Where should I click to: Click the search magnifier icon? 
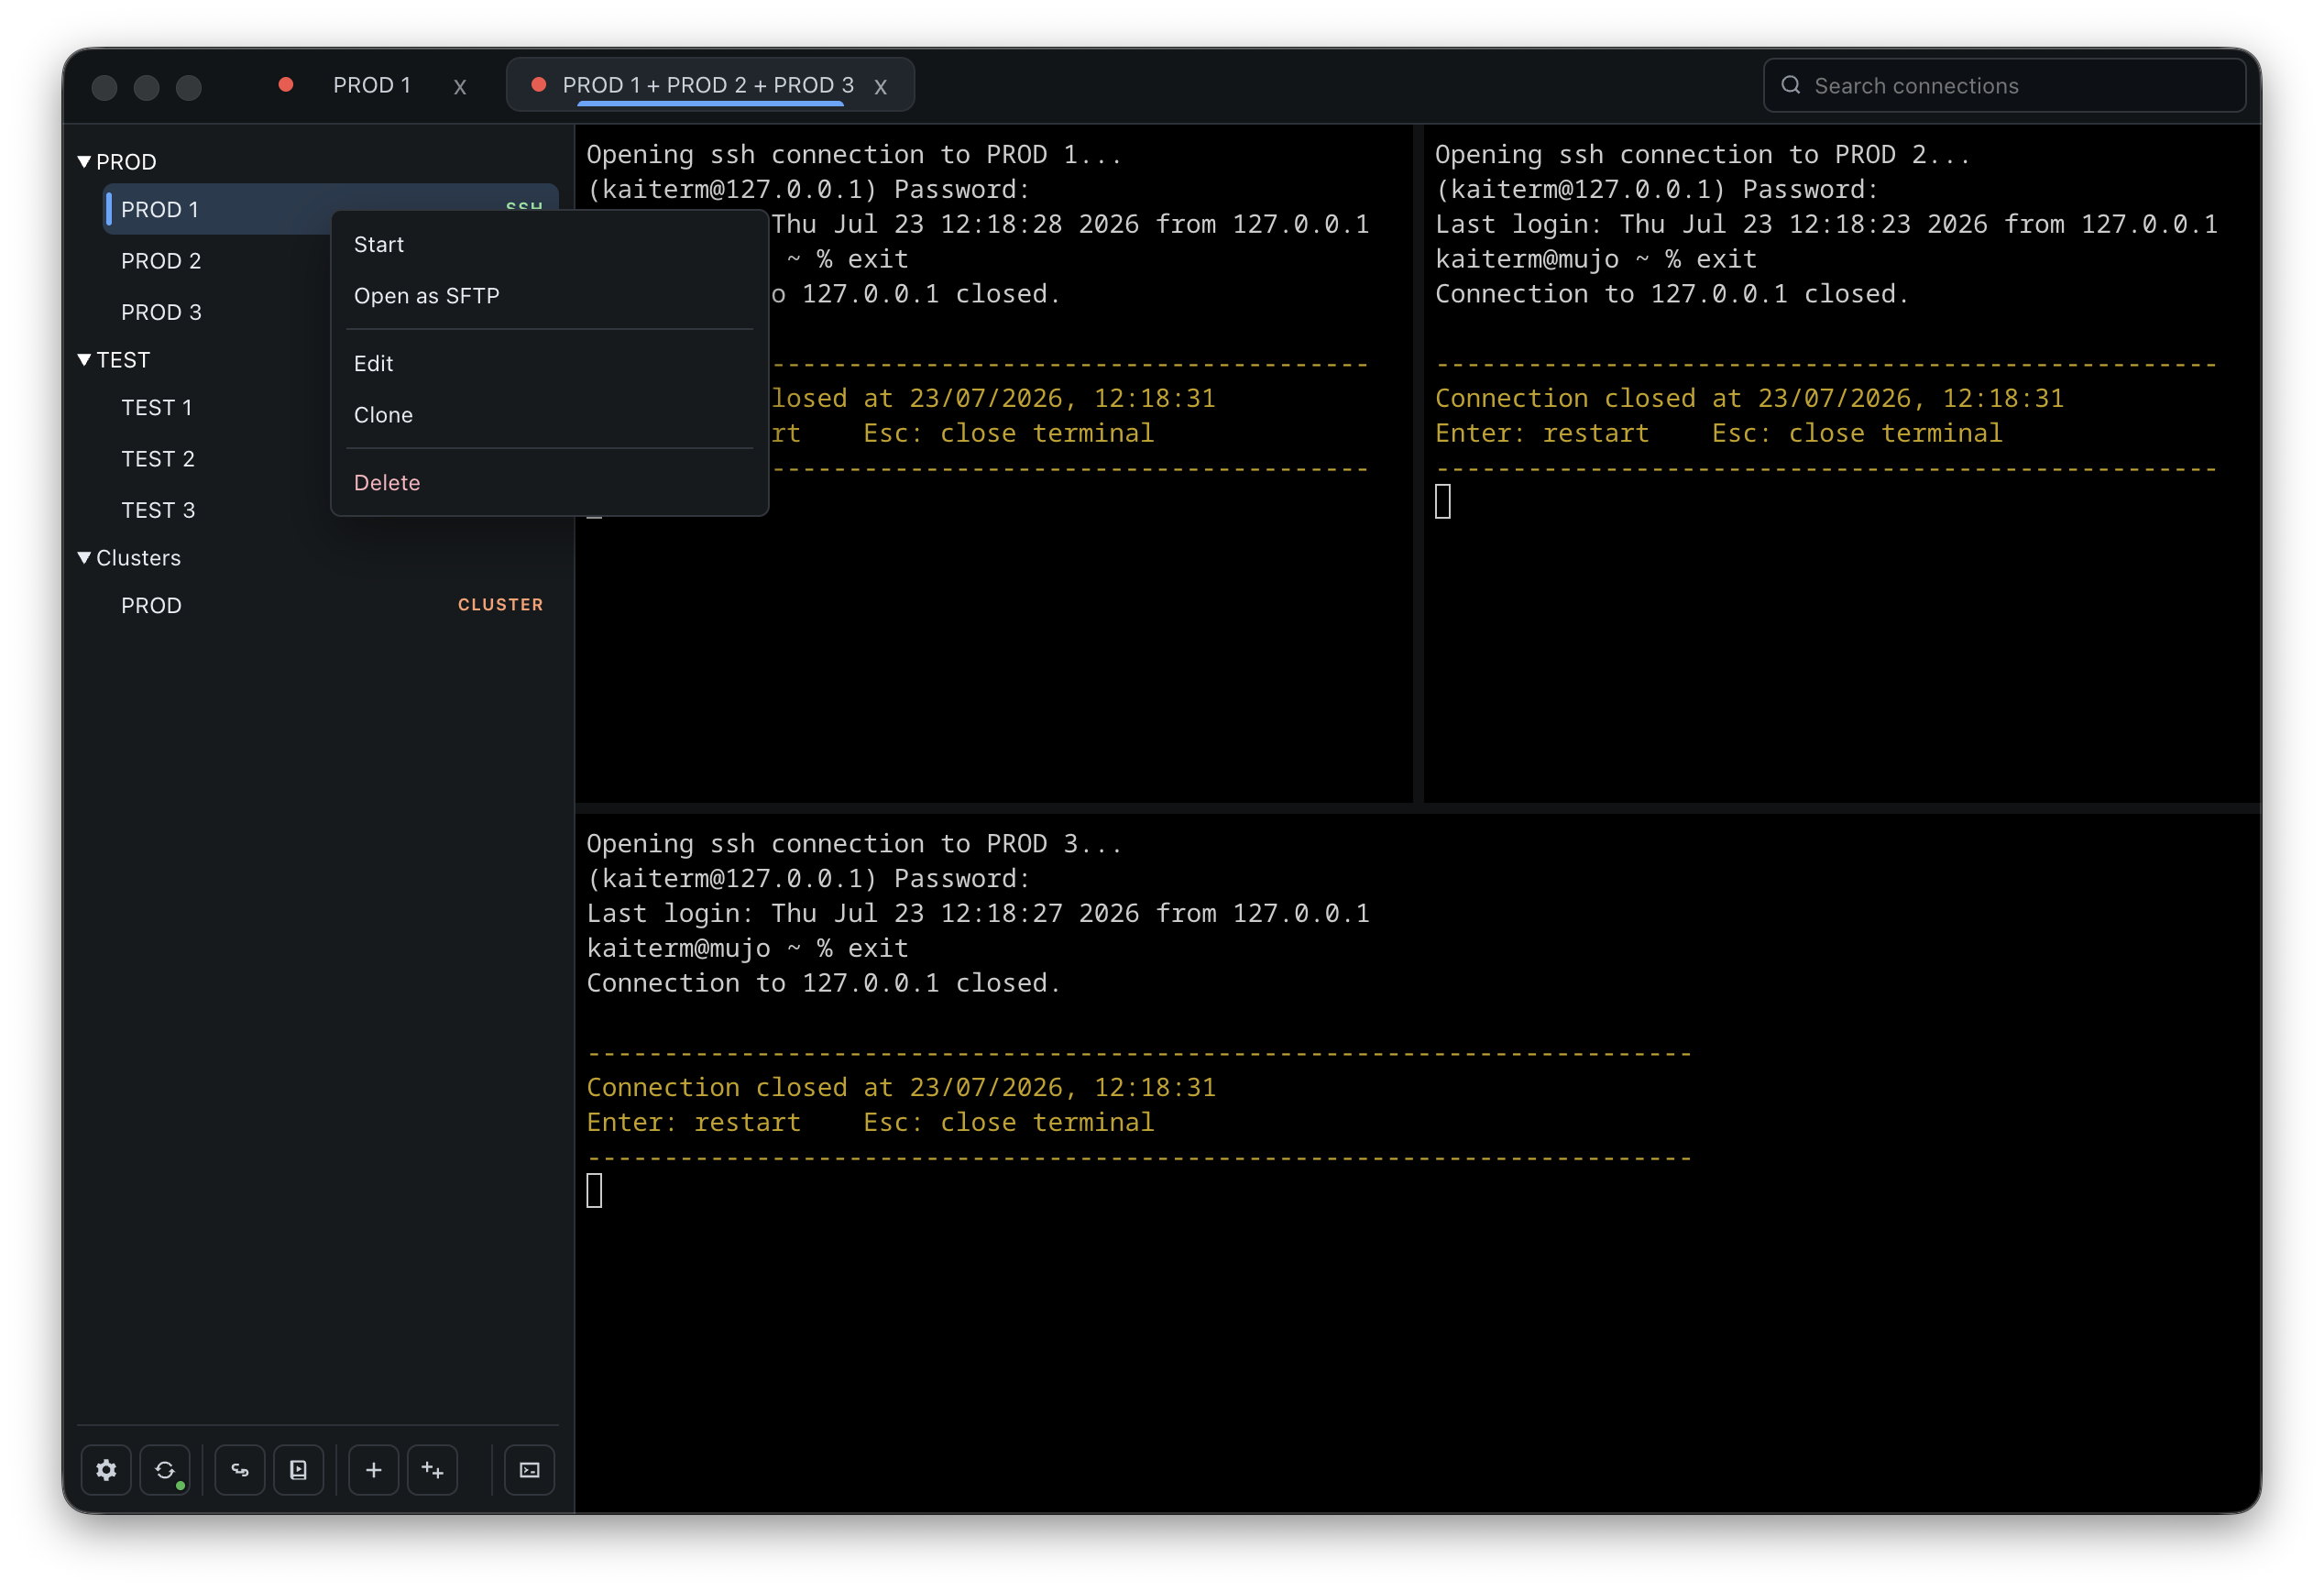click(1790, 85)
